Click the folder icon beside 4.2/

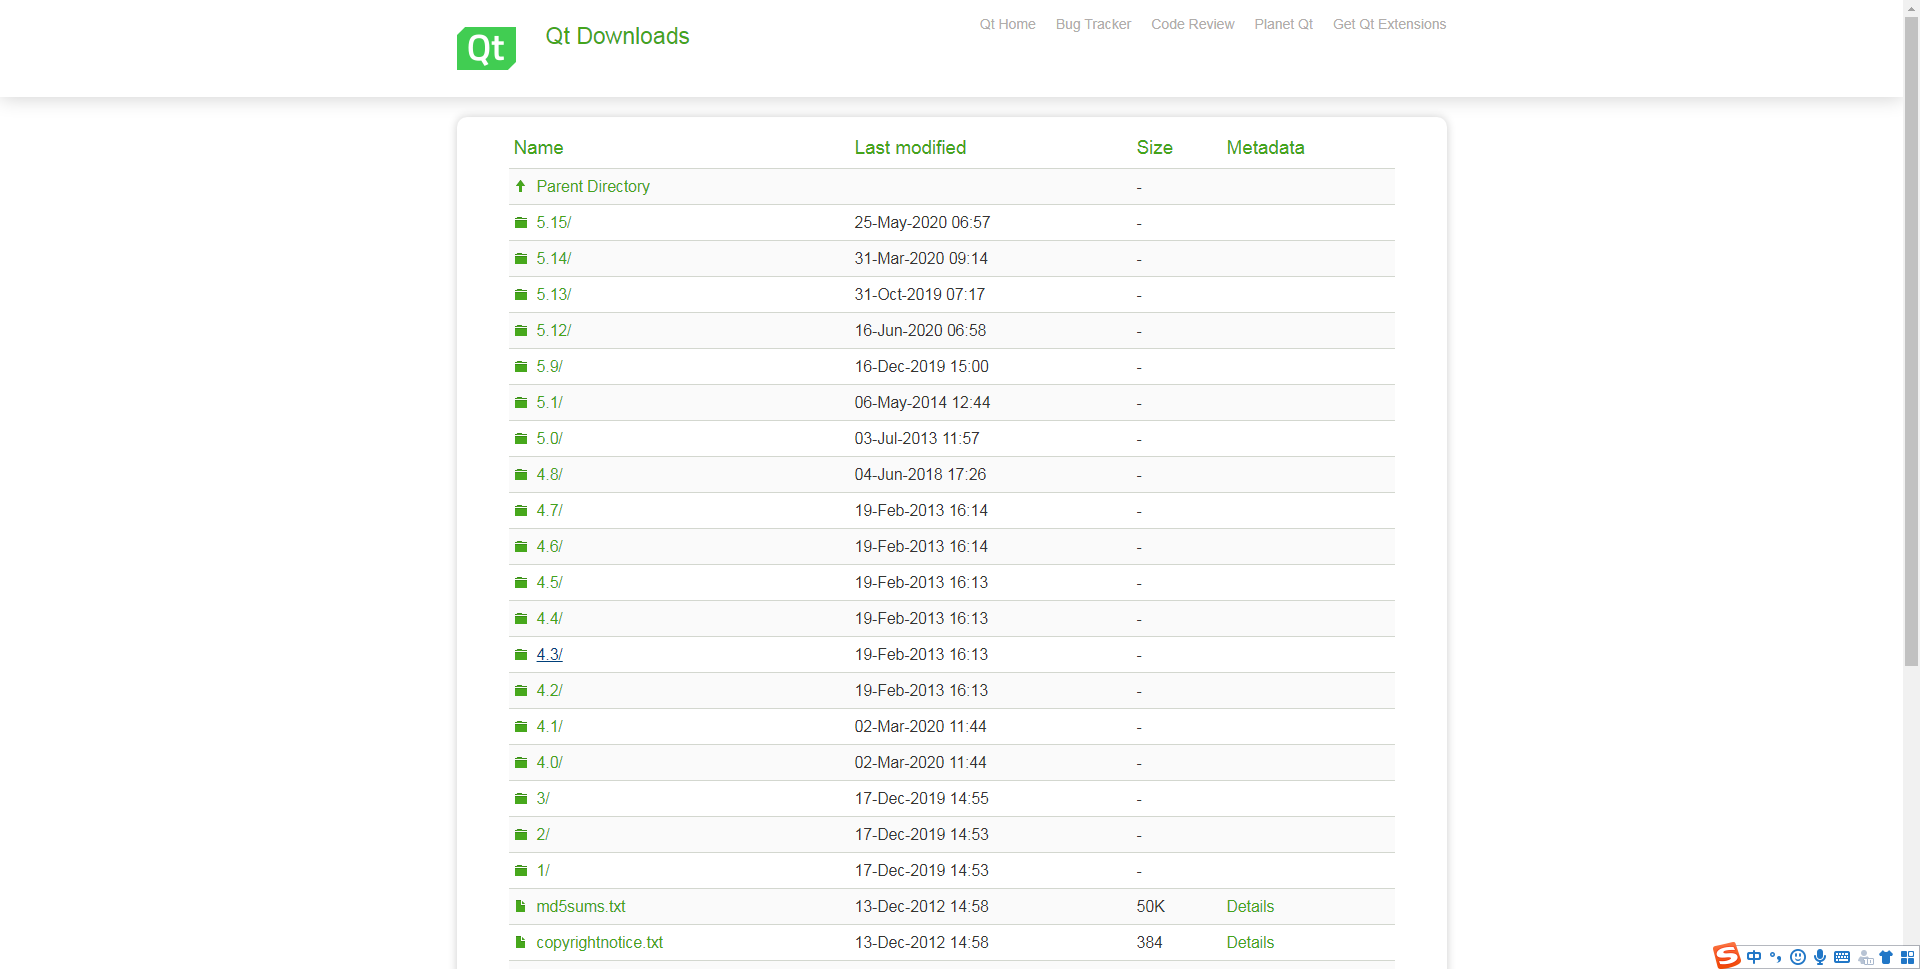[x=520, y=690]
